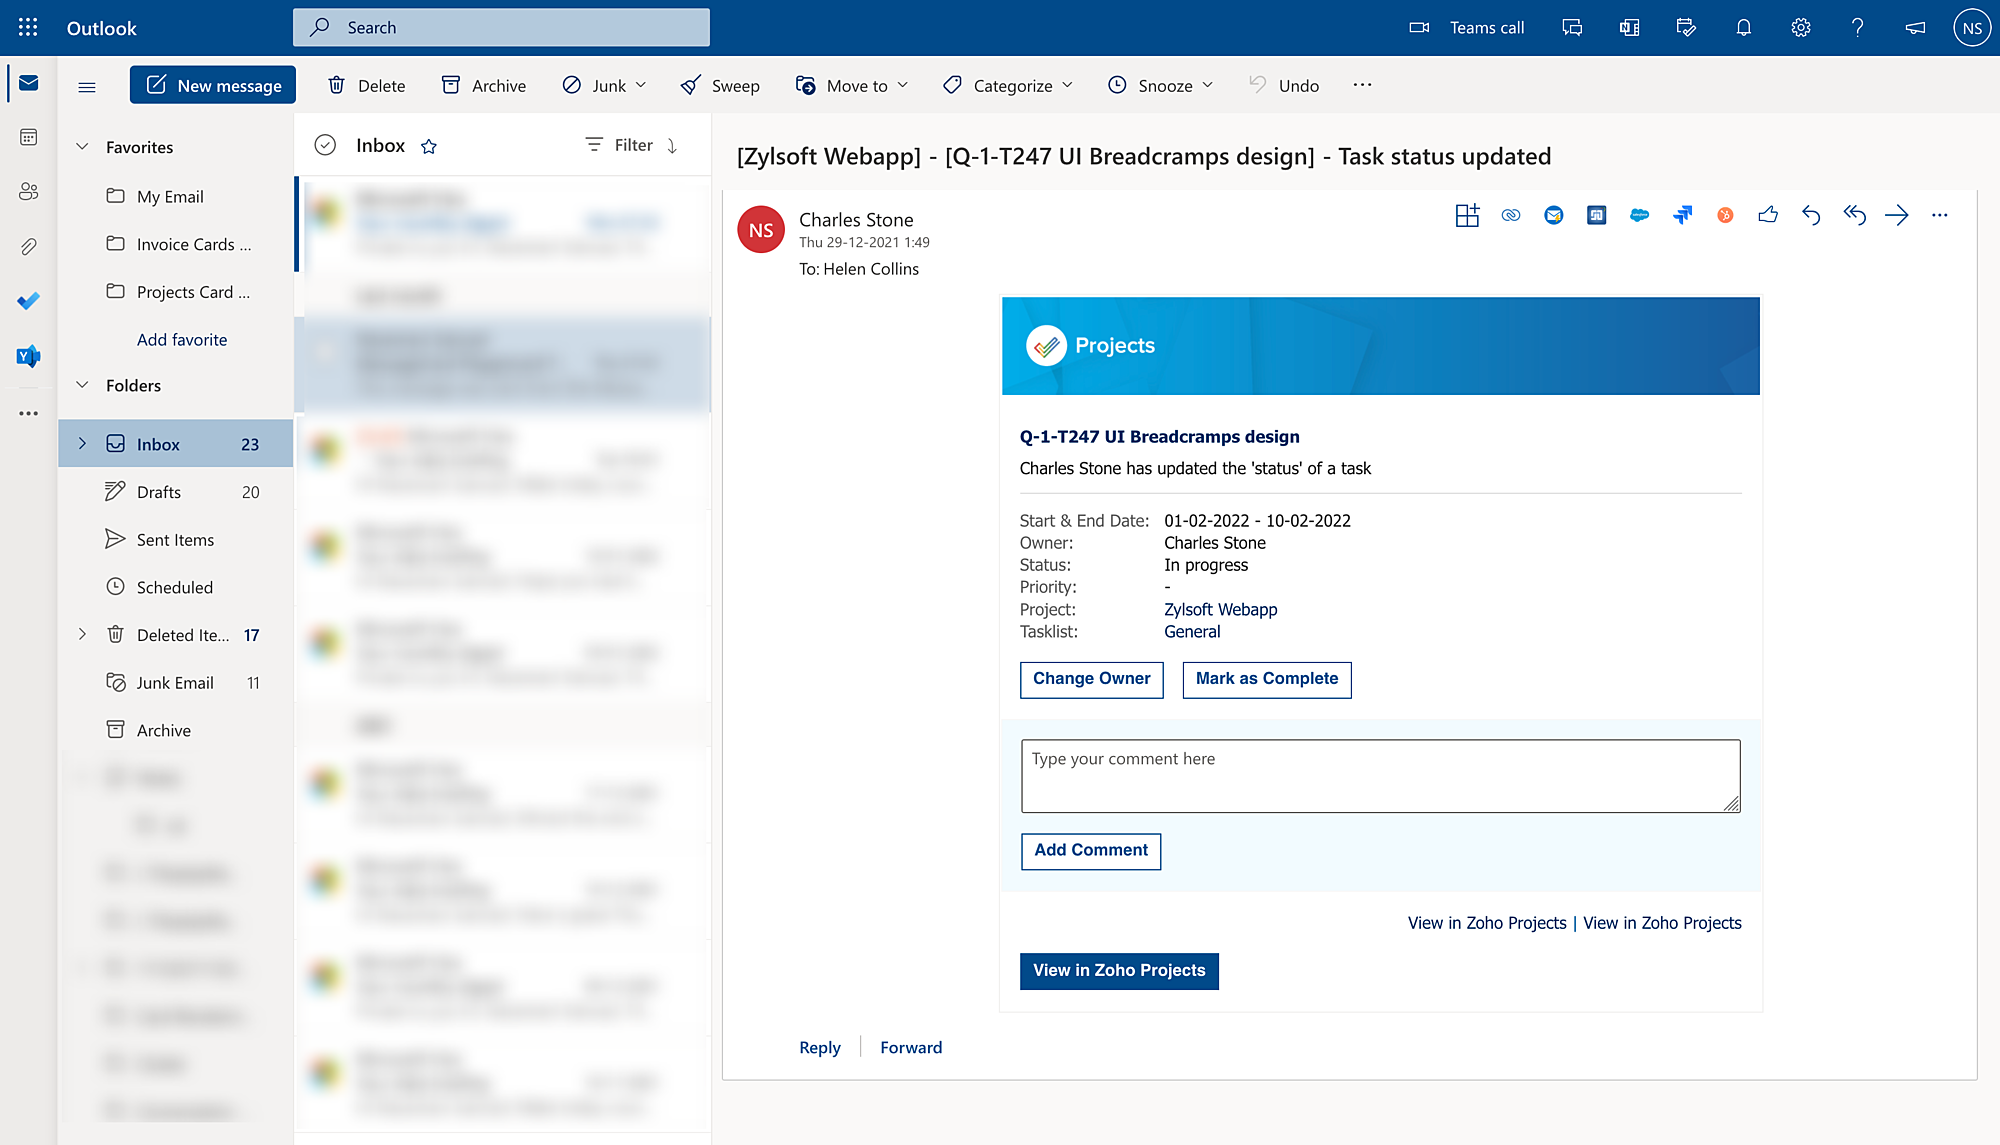Open the Zoho link add-in icon
Screen dimensions: 2000x1145
point(1510,215)
